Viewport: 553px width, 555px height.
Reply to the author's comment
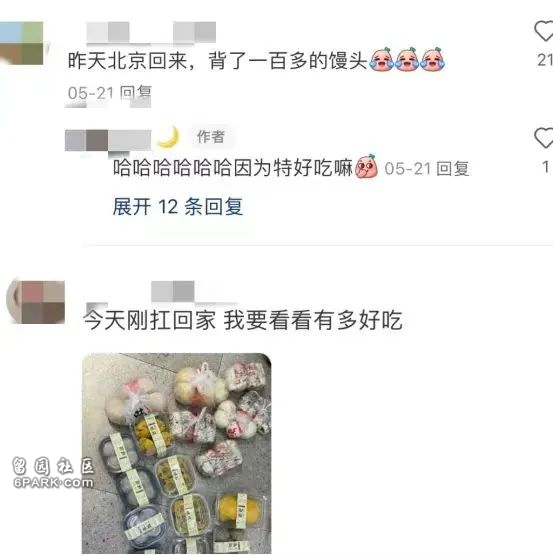(x=452, y=168)
